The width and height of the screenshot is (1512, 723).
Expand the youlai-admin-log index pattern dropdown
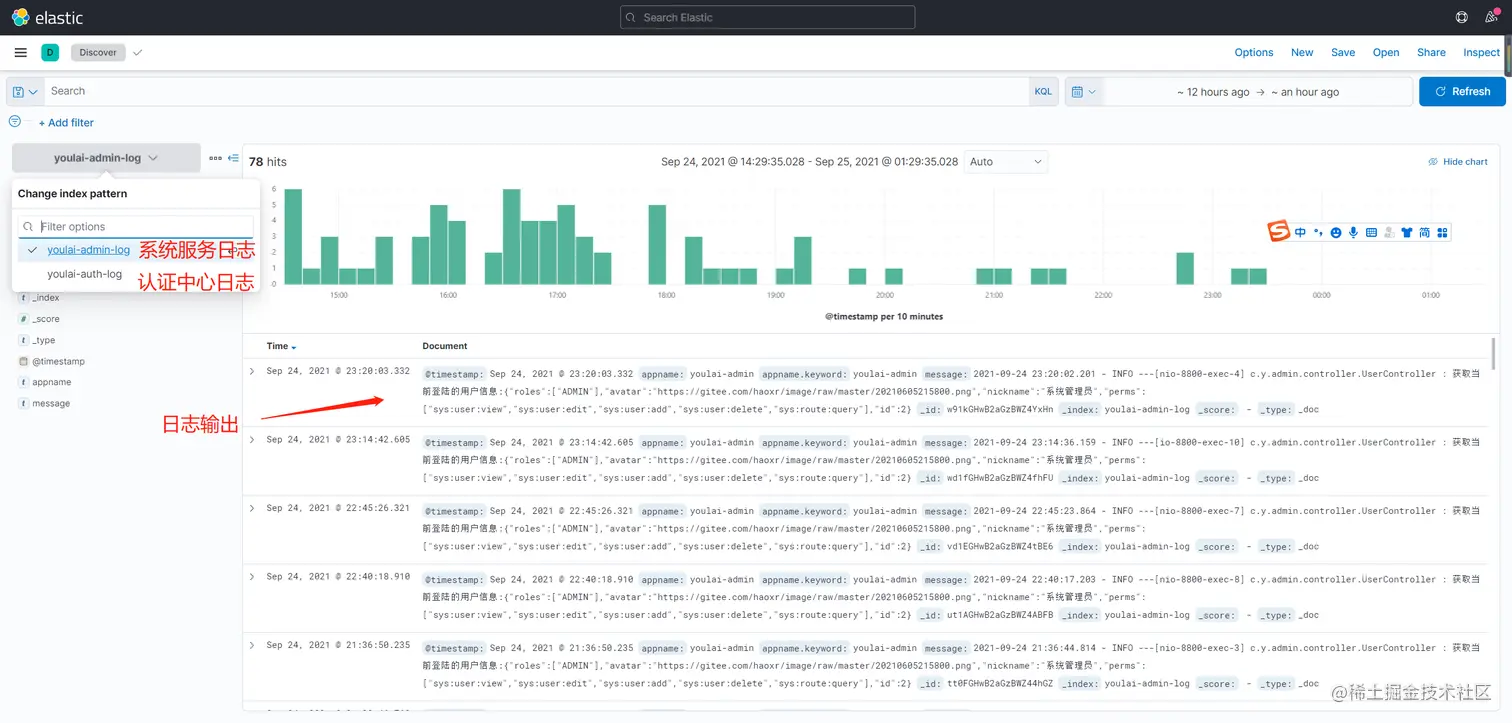click(x=106, y=158)
